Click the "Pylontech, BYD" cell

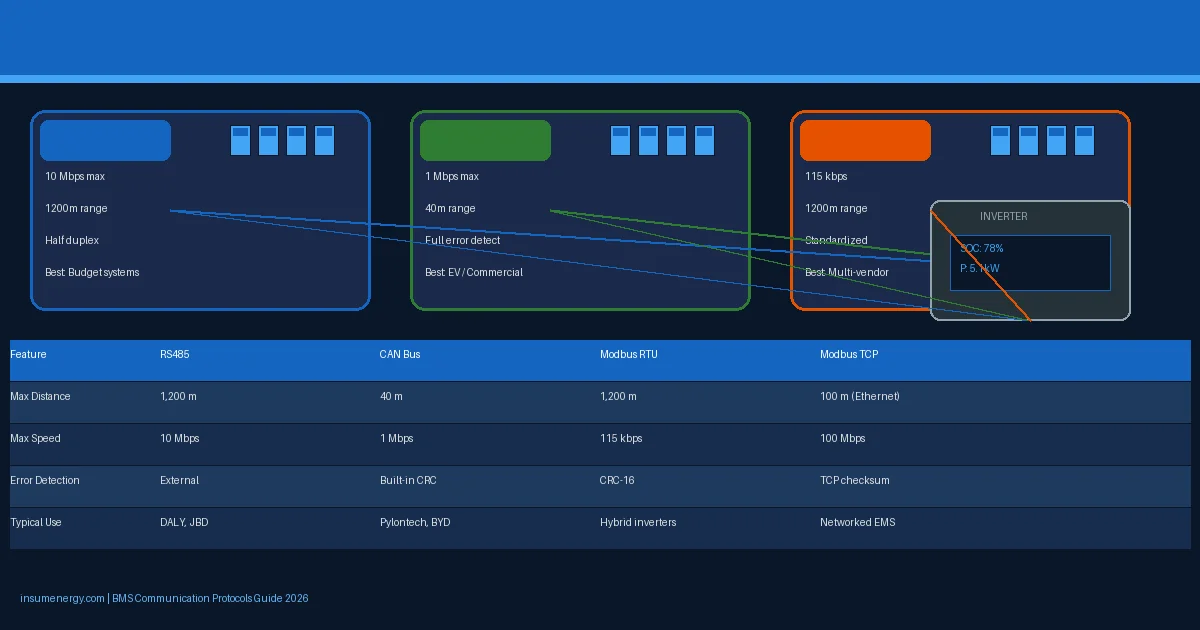(x=415, y=522)
